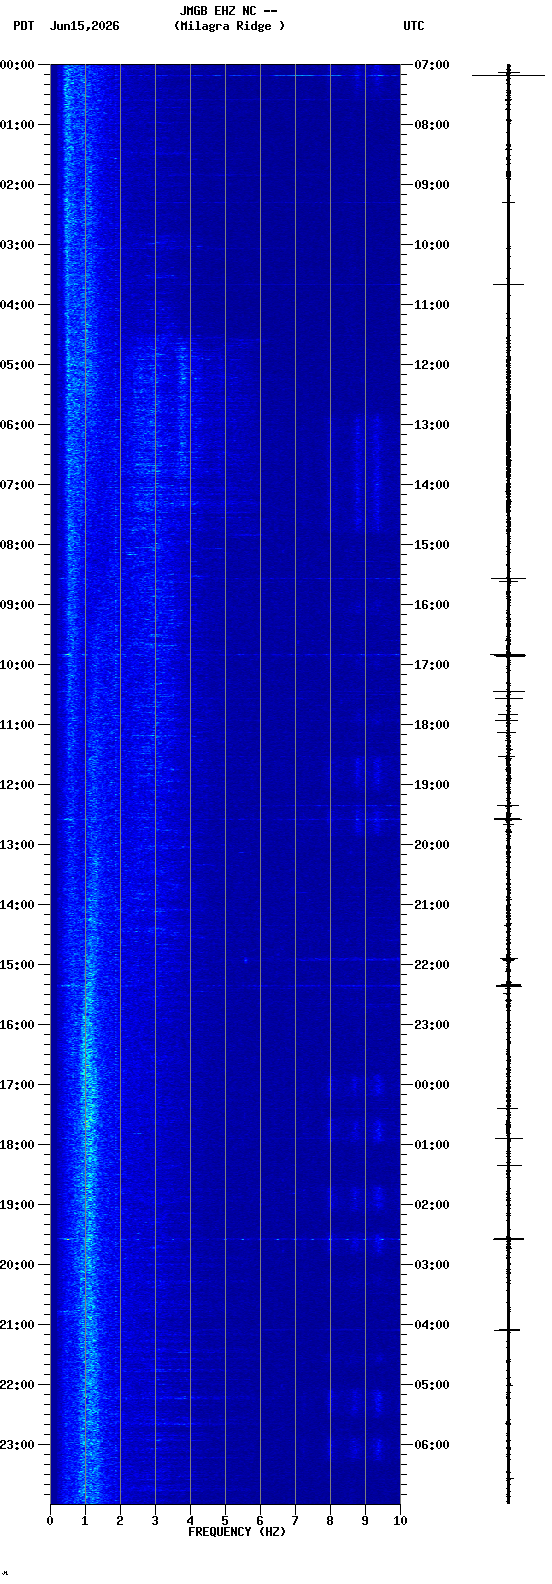Click the PDT axis '03:00' label
This screenshot has height=1584, width=552.
pyautogui.click(x=17, y=245)
